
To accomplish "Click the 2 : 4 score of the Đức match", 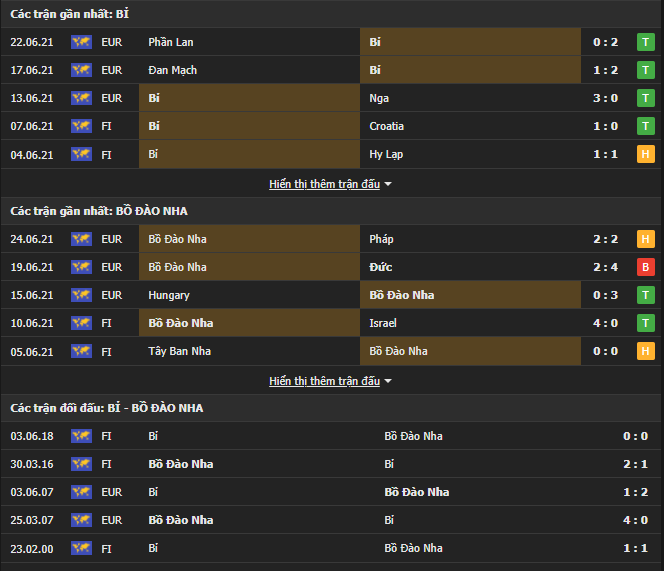I will click(x=605, y=267).
